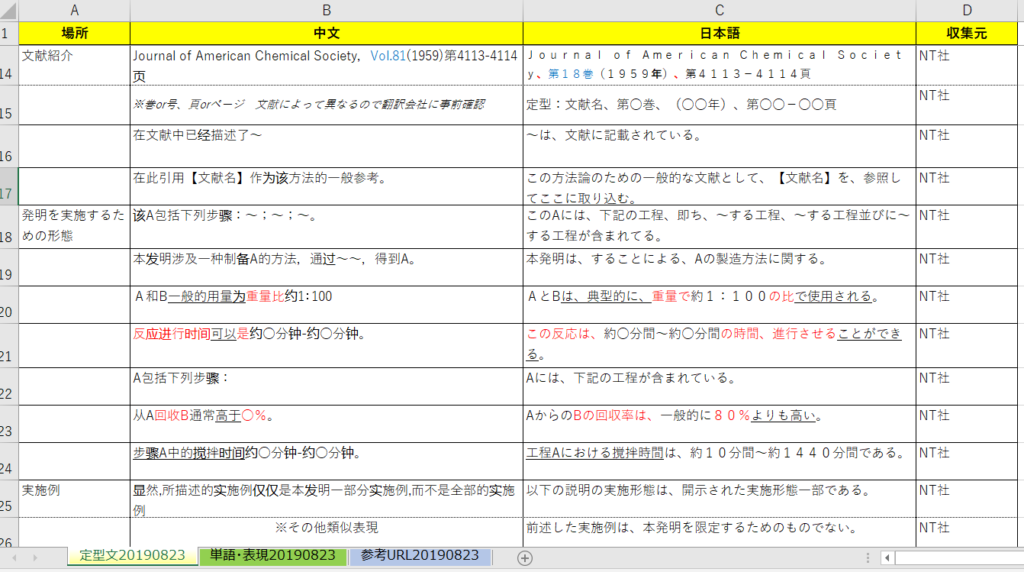Open the 定型文20190823 sheet tab

click(132, 556)
